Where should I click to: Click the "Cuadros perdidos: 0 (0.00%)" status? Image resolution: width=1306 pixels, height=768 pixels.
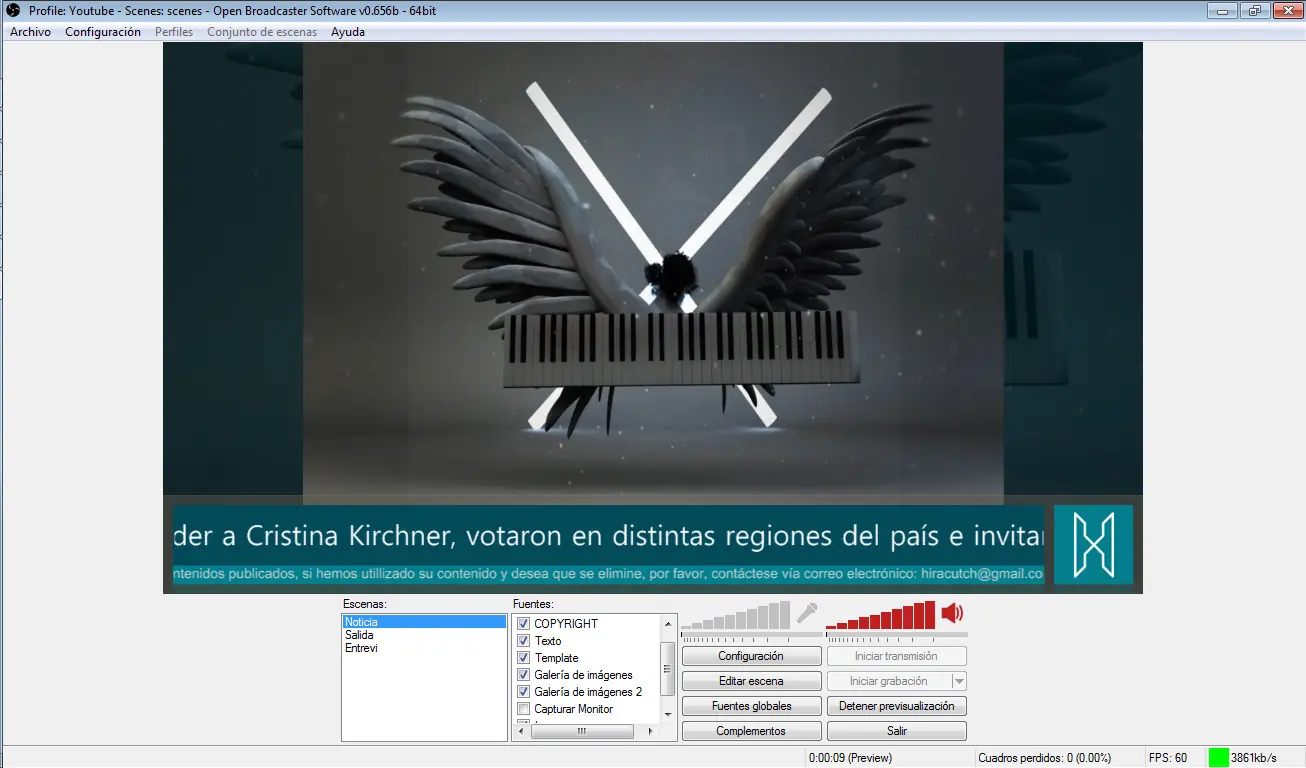(x=1044, y=758)
